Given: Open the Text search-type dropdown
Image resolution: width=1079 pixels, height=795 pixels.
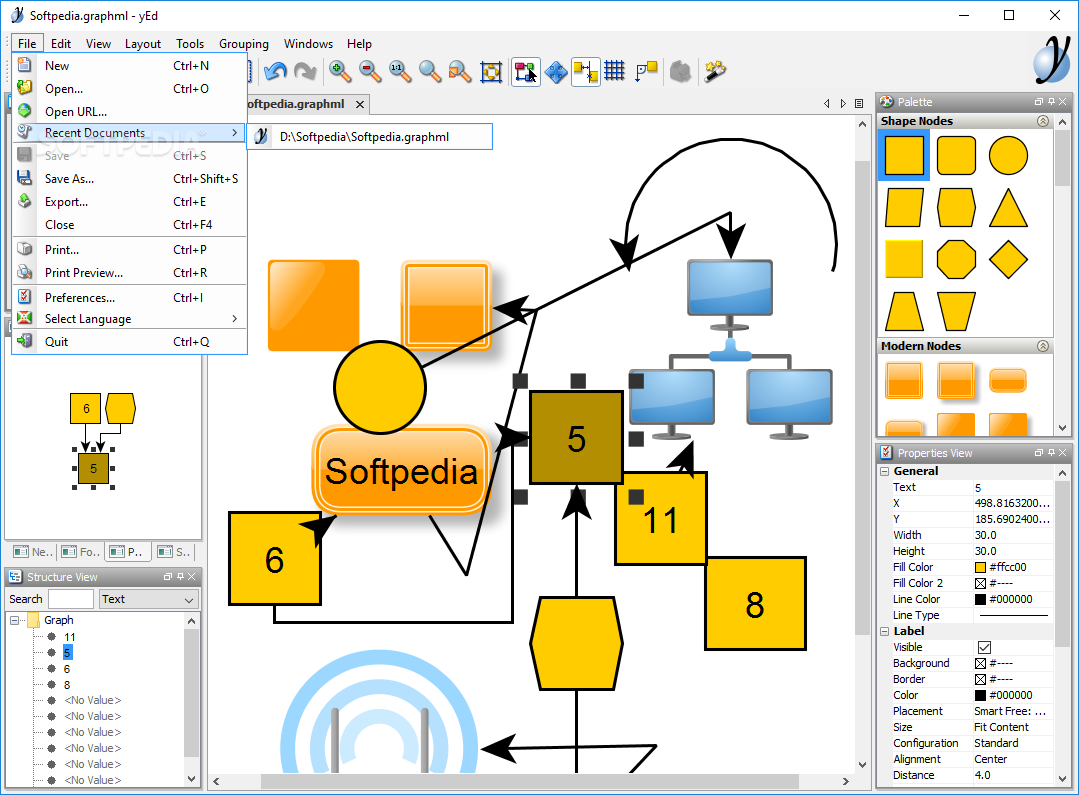Looking at the screenshot, I should [x=149, y=600].
